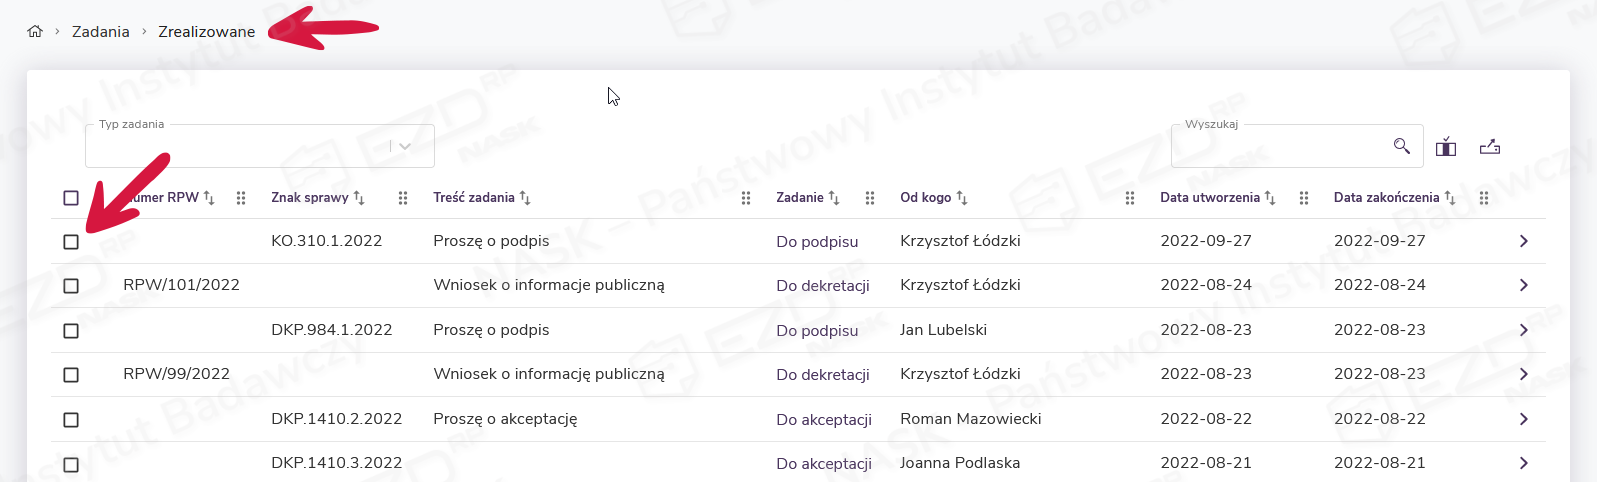
Task: Sort by Znak sprawy column arrows
Action: point(359,198)
